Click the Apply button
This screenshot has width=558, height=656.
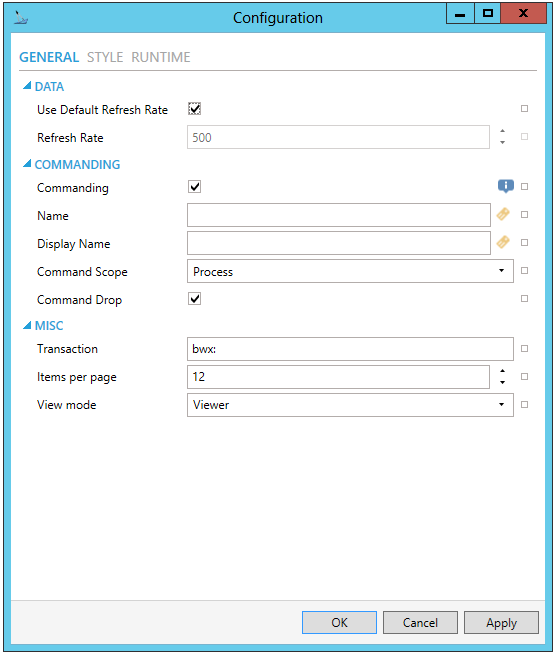(501, 623)
